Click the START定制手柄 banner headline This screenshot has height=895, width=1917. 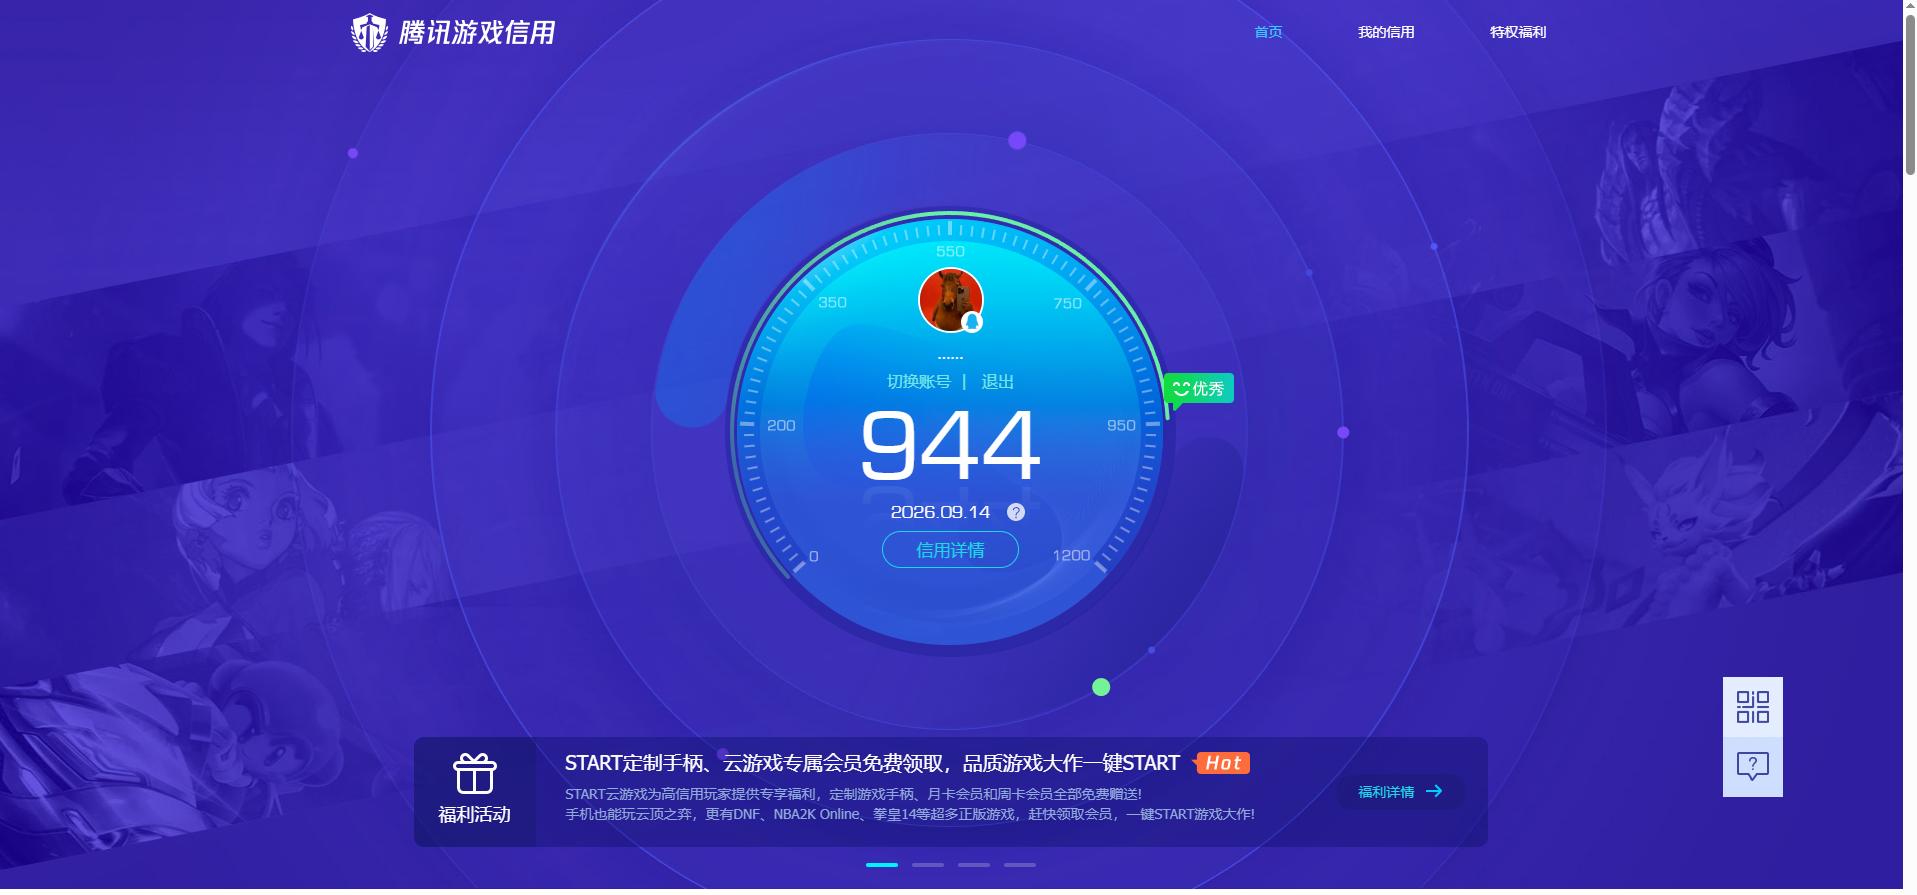[872, 763]
